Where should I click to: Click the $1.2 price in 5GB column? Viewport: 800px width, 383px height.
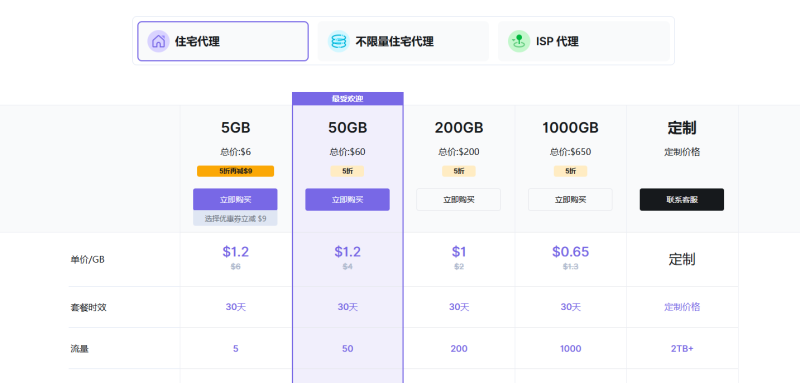[x=236, y=251]
